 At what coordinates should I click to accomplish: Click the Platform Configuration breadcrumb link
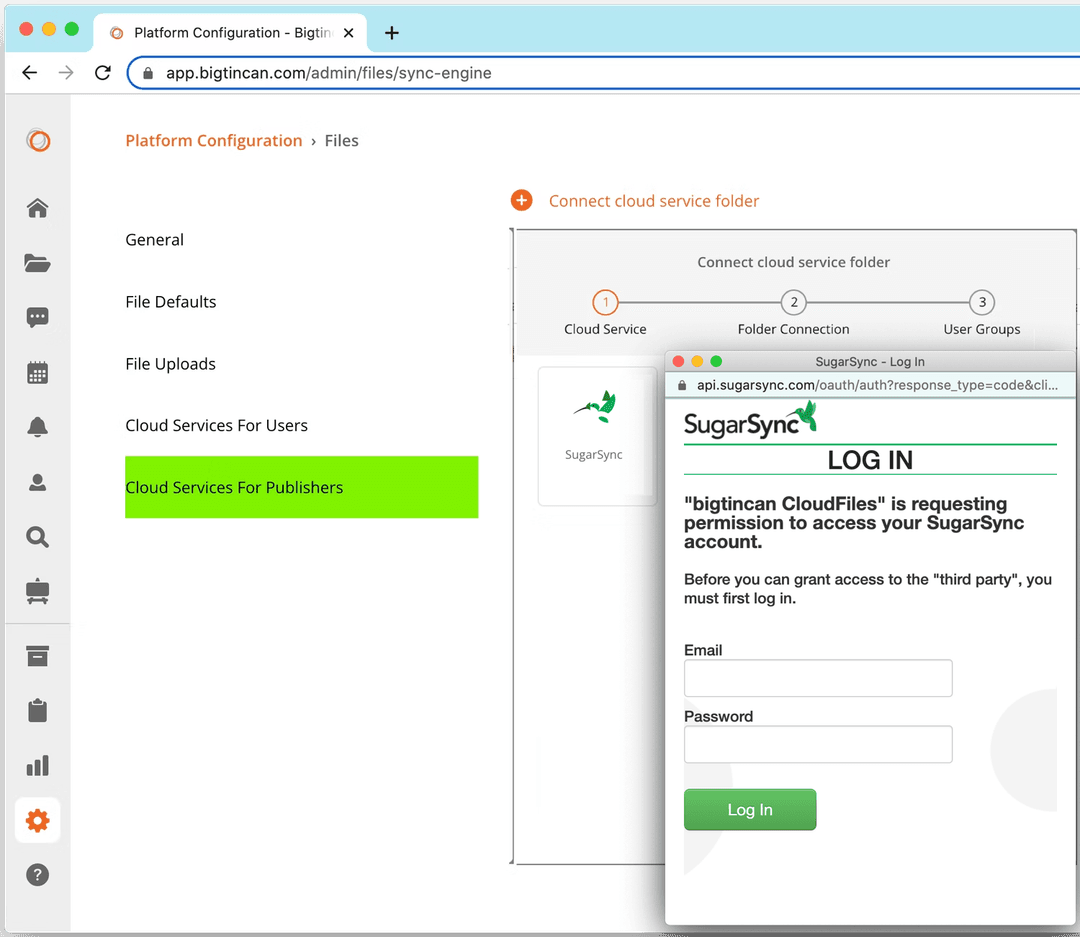click(x=213, y=141)
